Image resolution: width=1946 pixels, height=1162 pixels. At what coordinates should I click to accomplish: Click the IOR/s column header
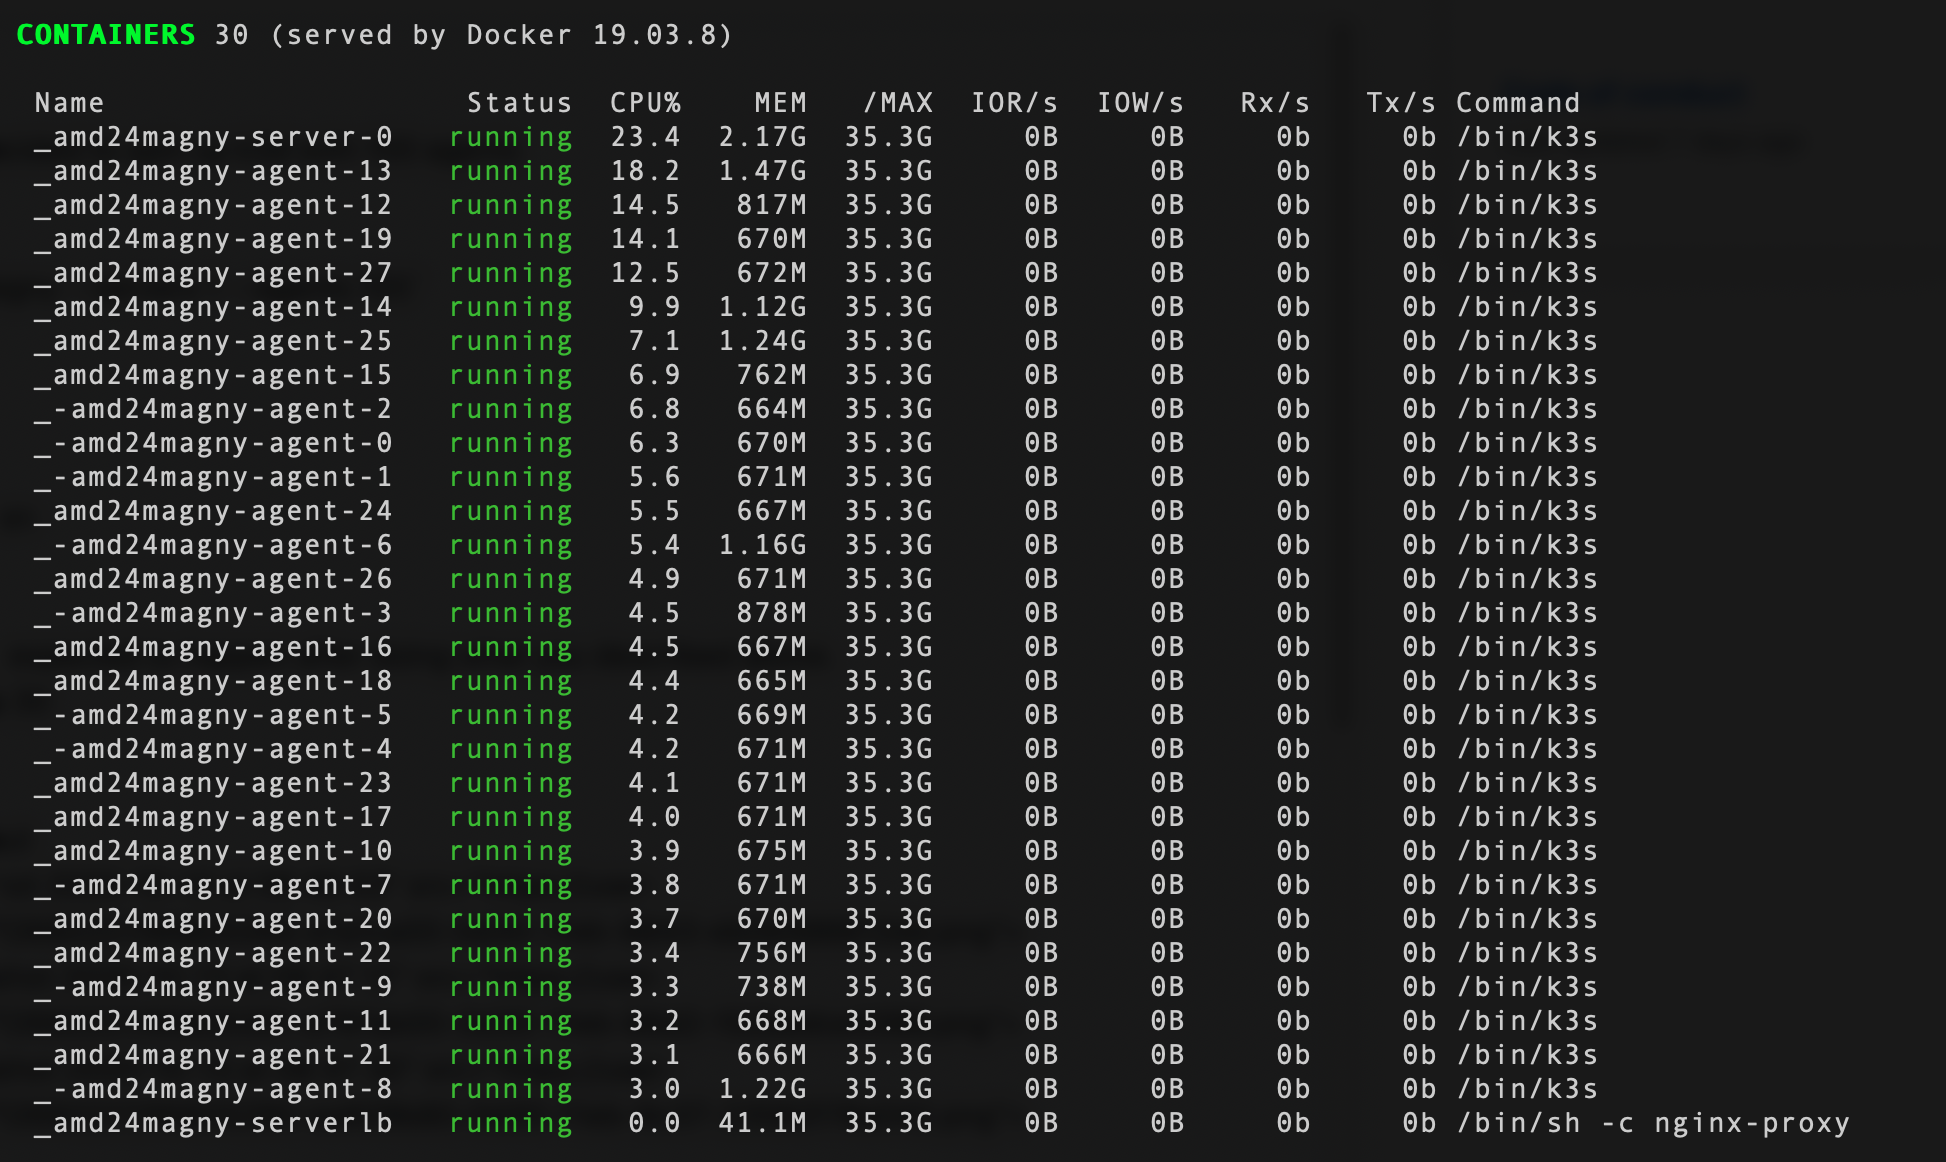click(x=1015, y=103)
